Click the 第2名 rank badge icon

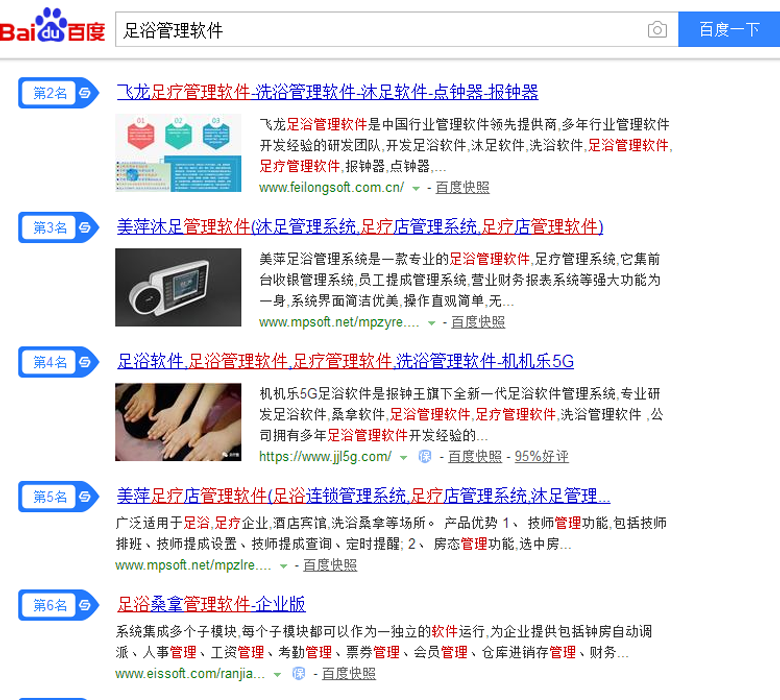coord(59,93)
